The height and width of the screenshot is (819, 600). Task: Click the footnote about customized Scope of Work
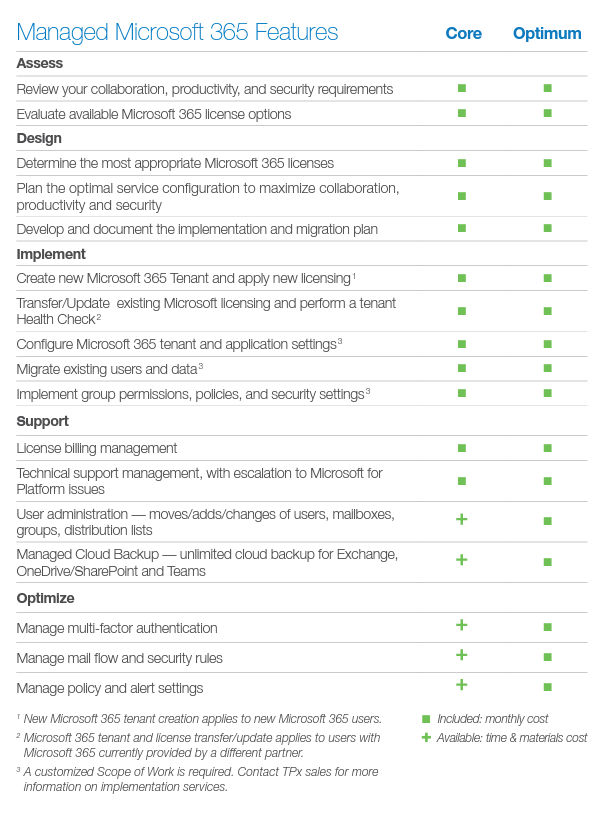coord(198,779)
